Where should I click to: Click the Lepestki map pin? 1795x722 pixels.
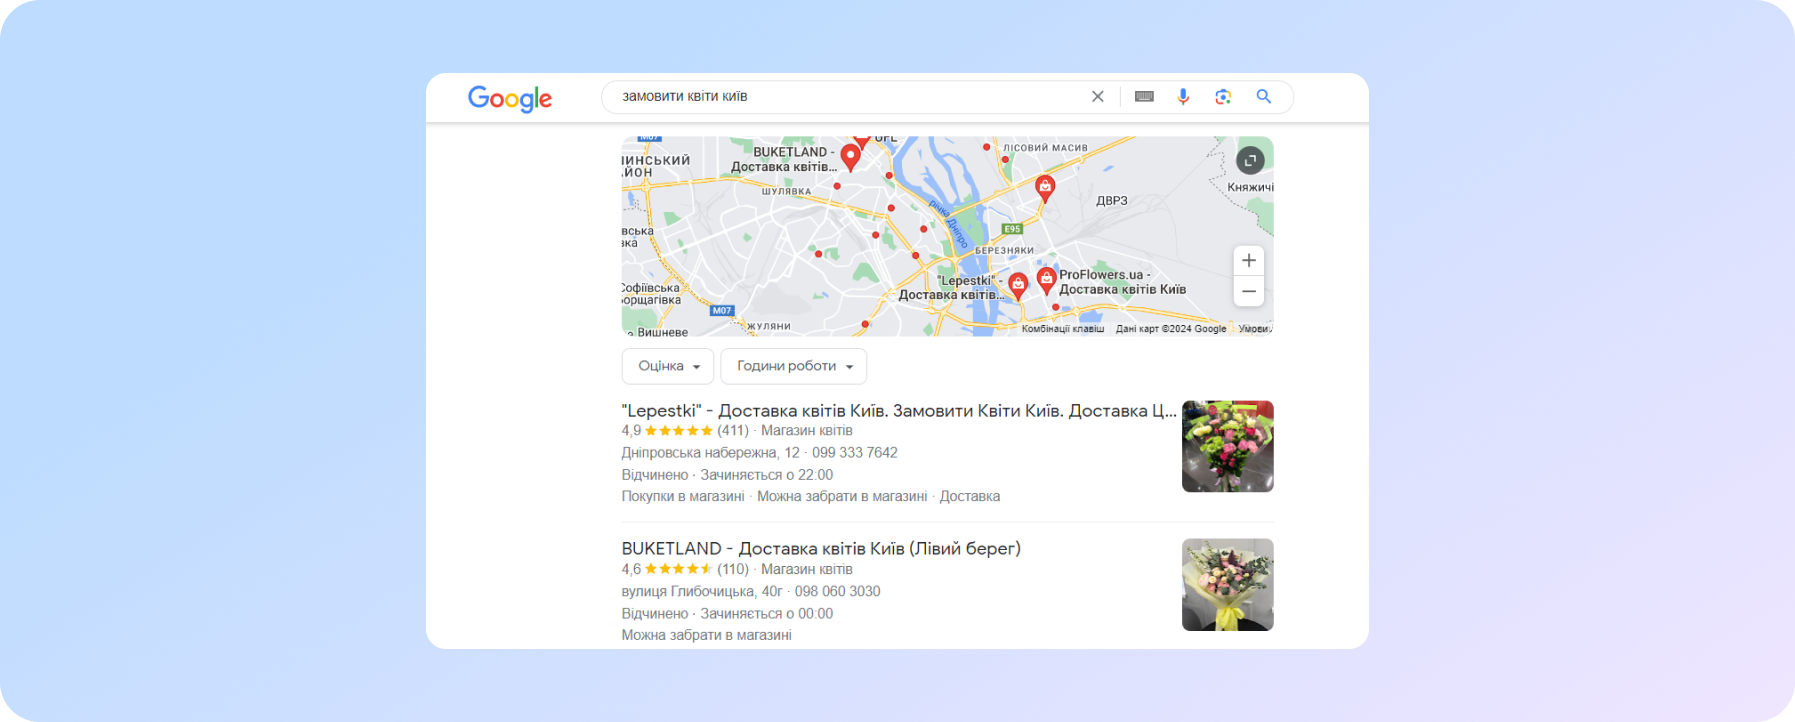point(1018,286)
